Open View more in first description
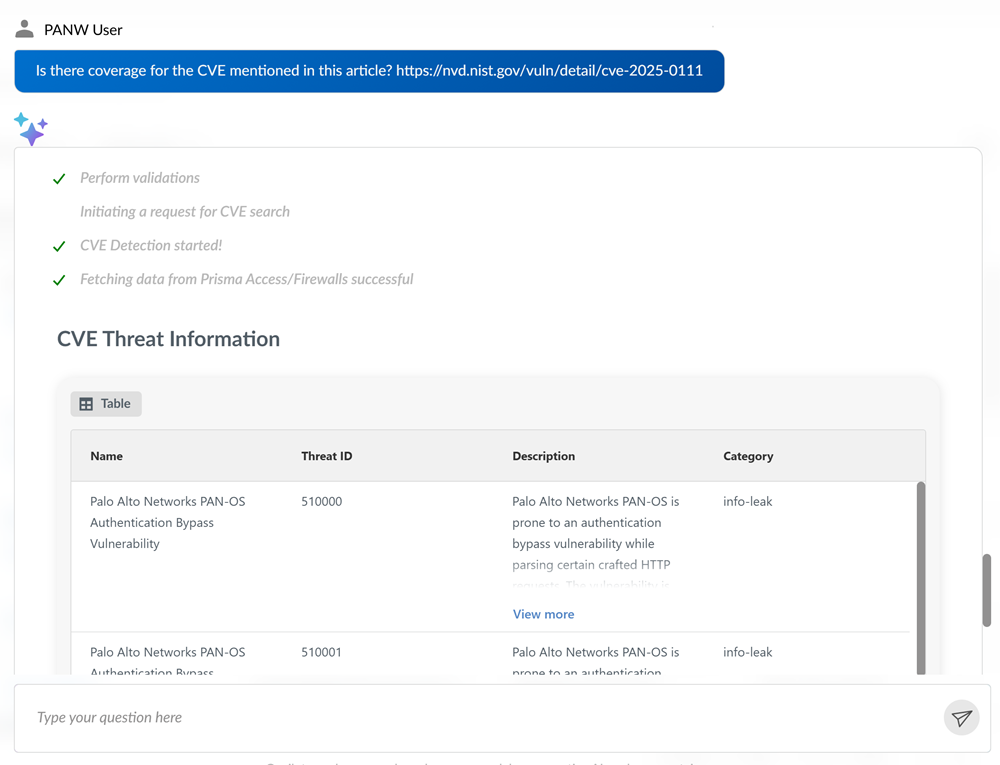 (x=543, y=614)
